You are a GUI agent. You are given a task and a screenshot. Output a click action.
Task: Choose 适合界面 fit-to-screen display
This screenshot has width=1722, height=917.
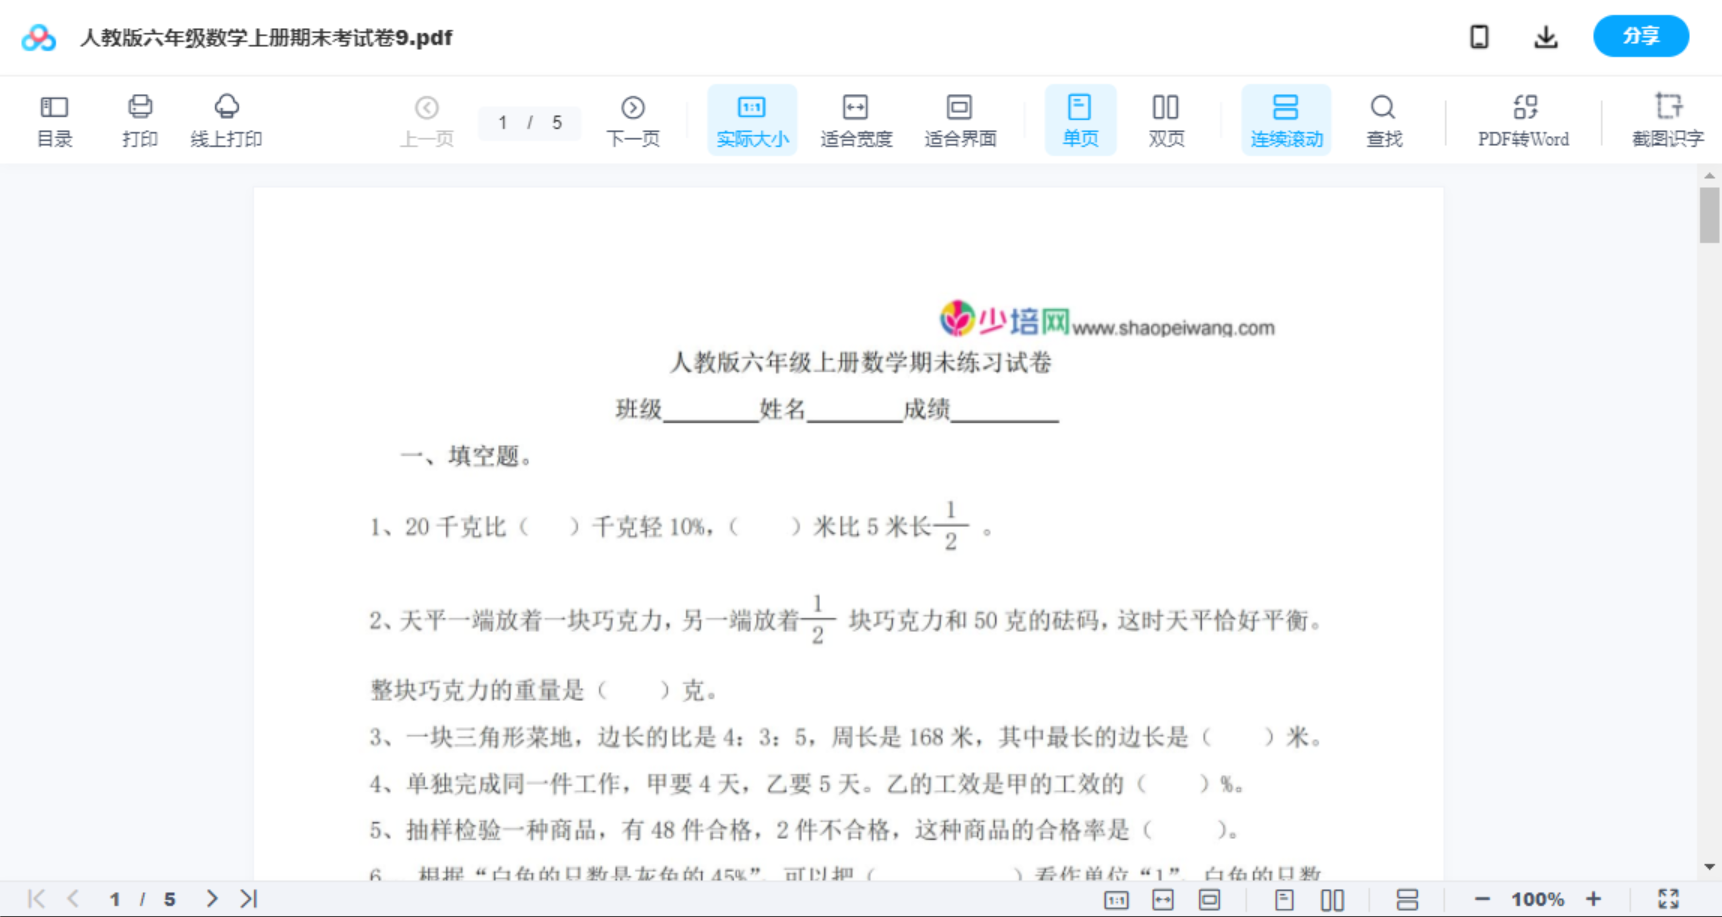(960, 119)
